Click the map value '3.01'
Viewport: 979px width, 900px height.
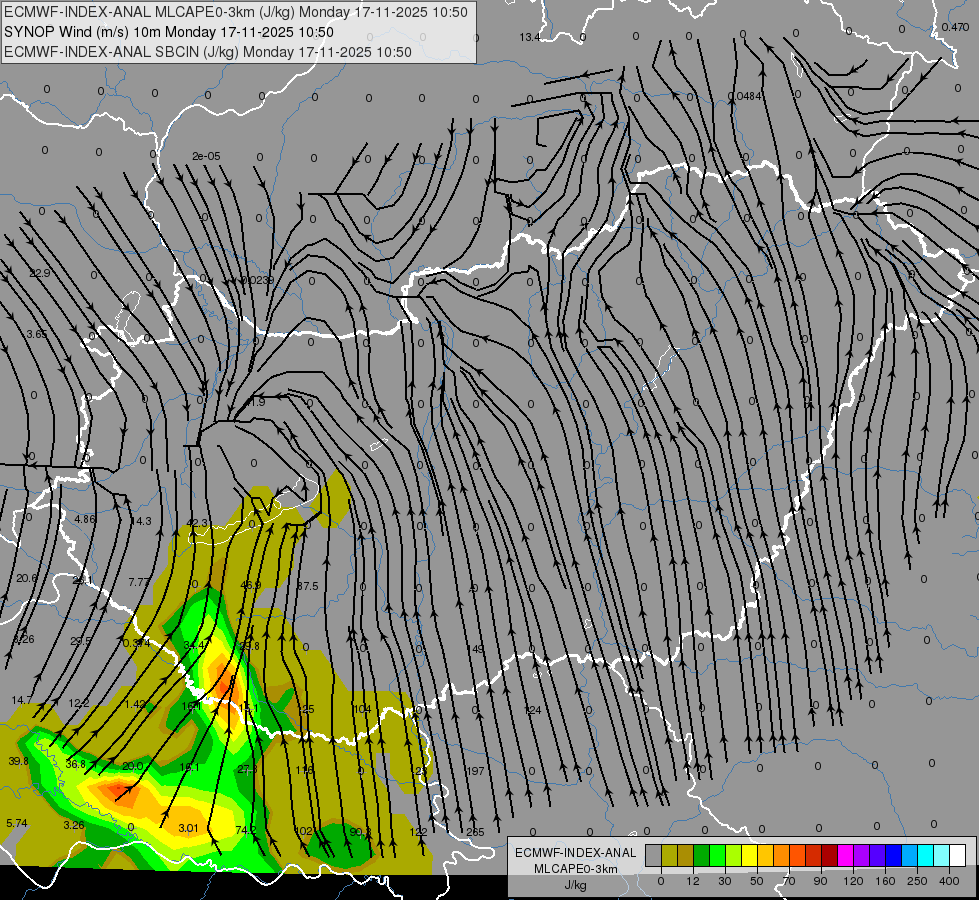point(188,828)
